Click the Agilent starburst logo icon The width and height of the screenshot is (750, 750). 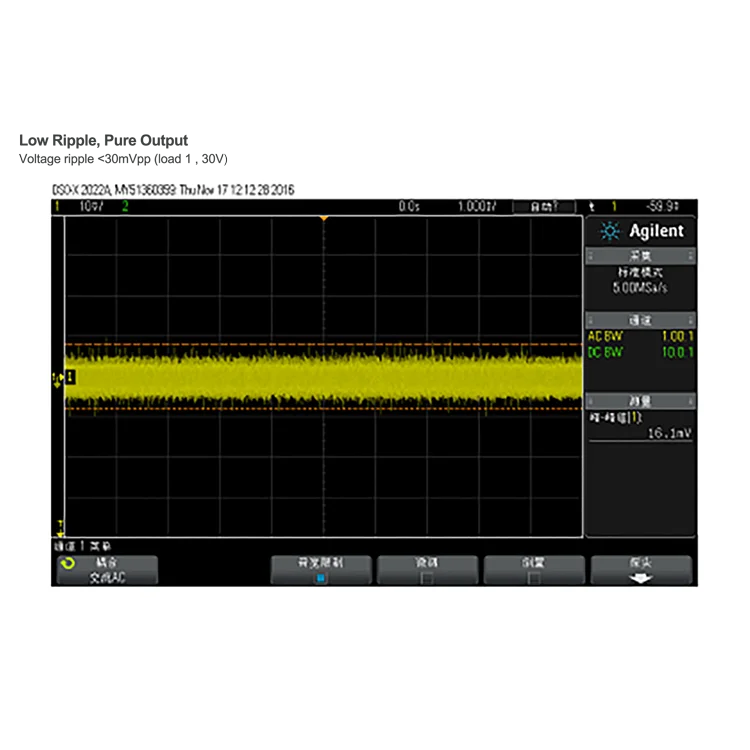610,231
